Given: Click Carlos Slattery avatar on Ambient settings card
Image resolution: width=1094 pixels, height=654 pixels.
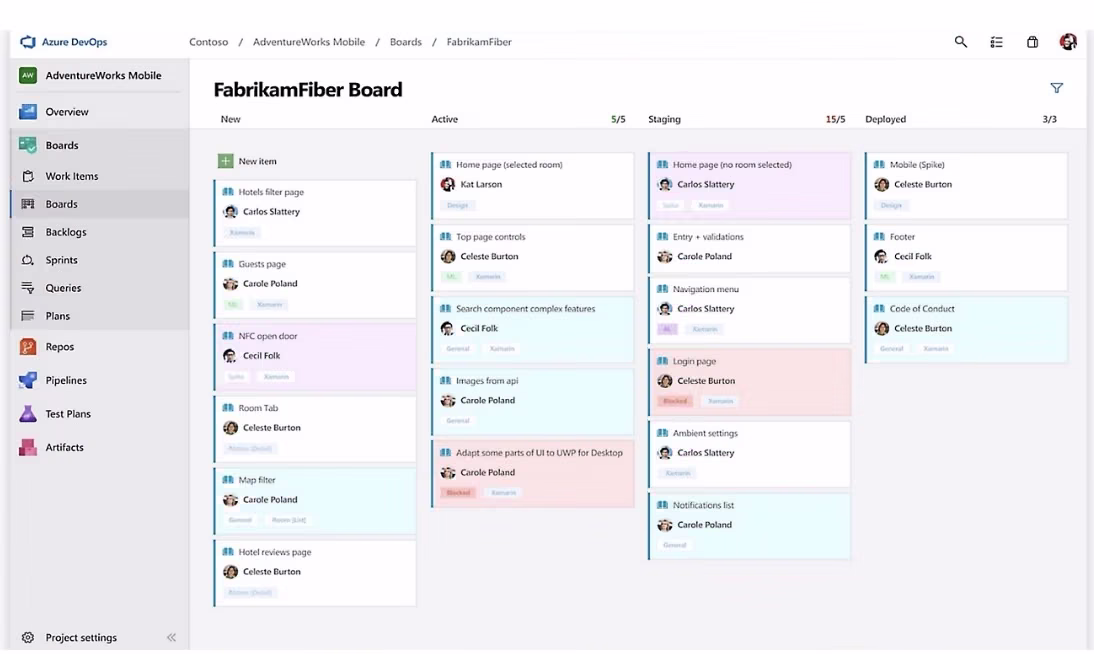Looking at the screenshot, I should (x=665, y=452).
